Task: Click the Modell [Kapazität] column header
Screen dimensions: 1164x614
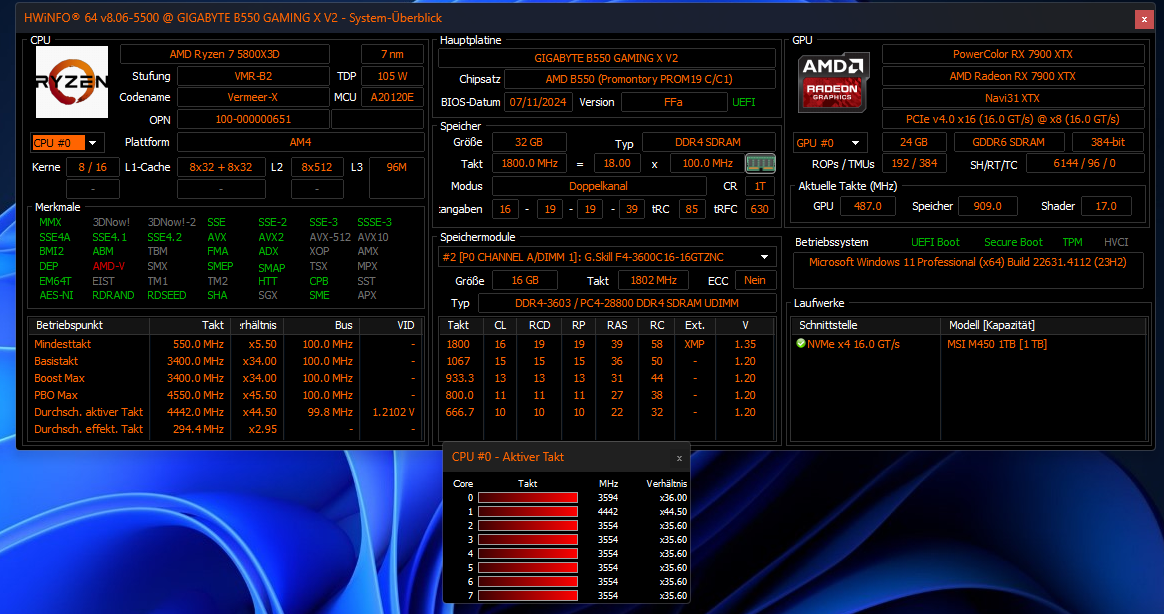Action: [x=1044, y=325]
